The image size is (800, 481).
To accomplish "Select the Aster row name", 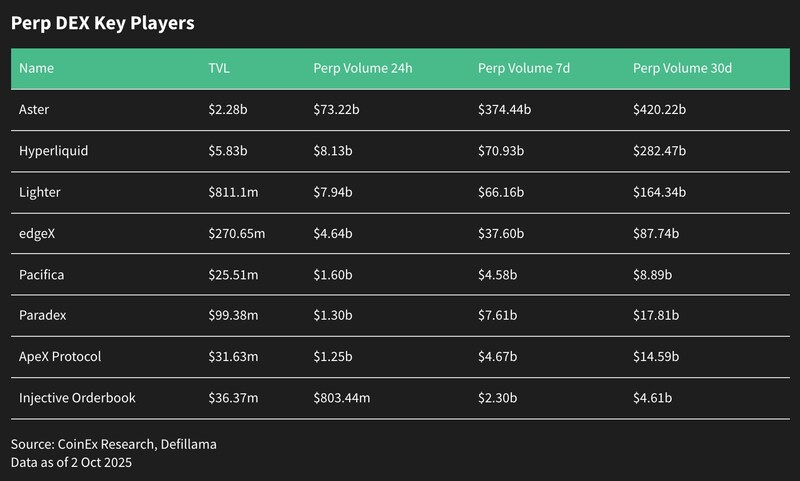I will coord(34,109).
